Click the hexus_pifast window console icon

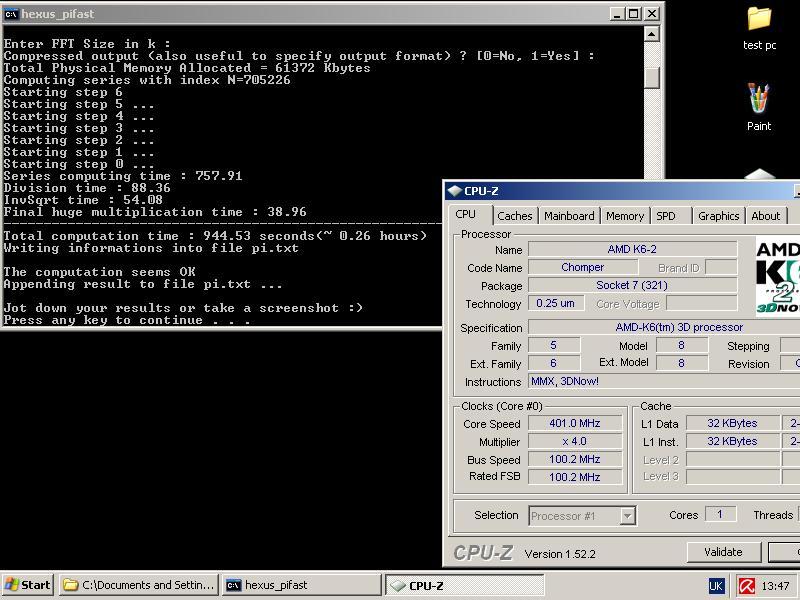11,14
